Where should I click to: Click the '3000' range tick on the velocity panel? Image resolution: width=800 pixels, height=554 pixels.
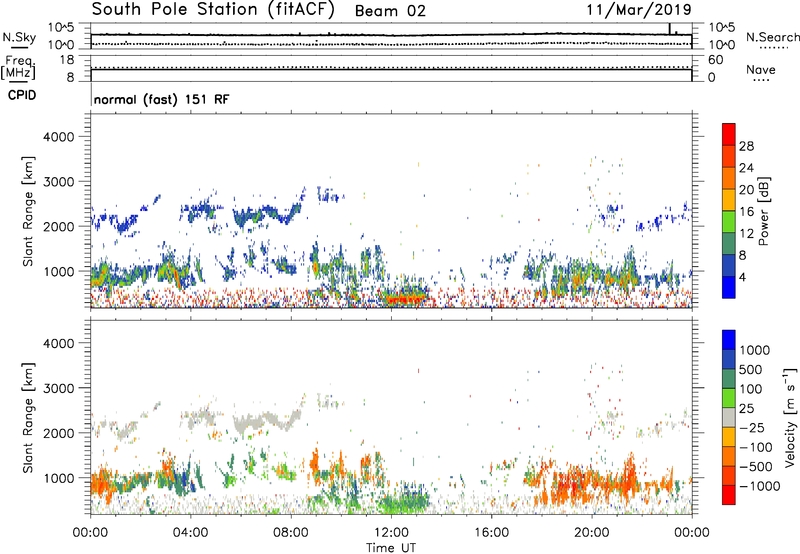coord(58,388)
